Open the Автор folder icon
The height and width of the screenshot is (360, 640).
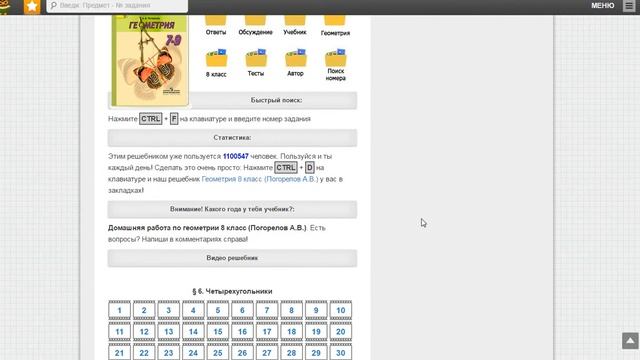point(296,58)
